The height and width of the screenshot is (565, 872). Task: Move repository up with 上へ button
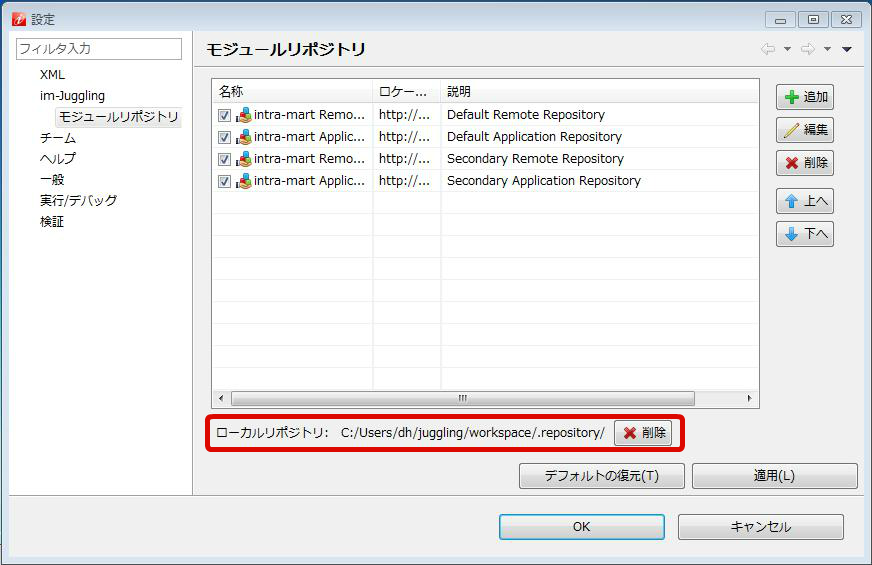[x=805, y=201]
